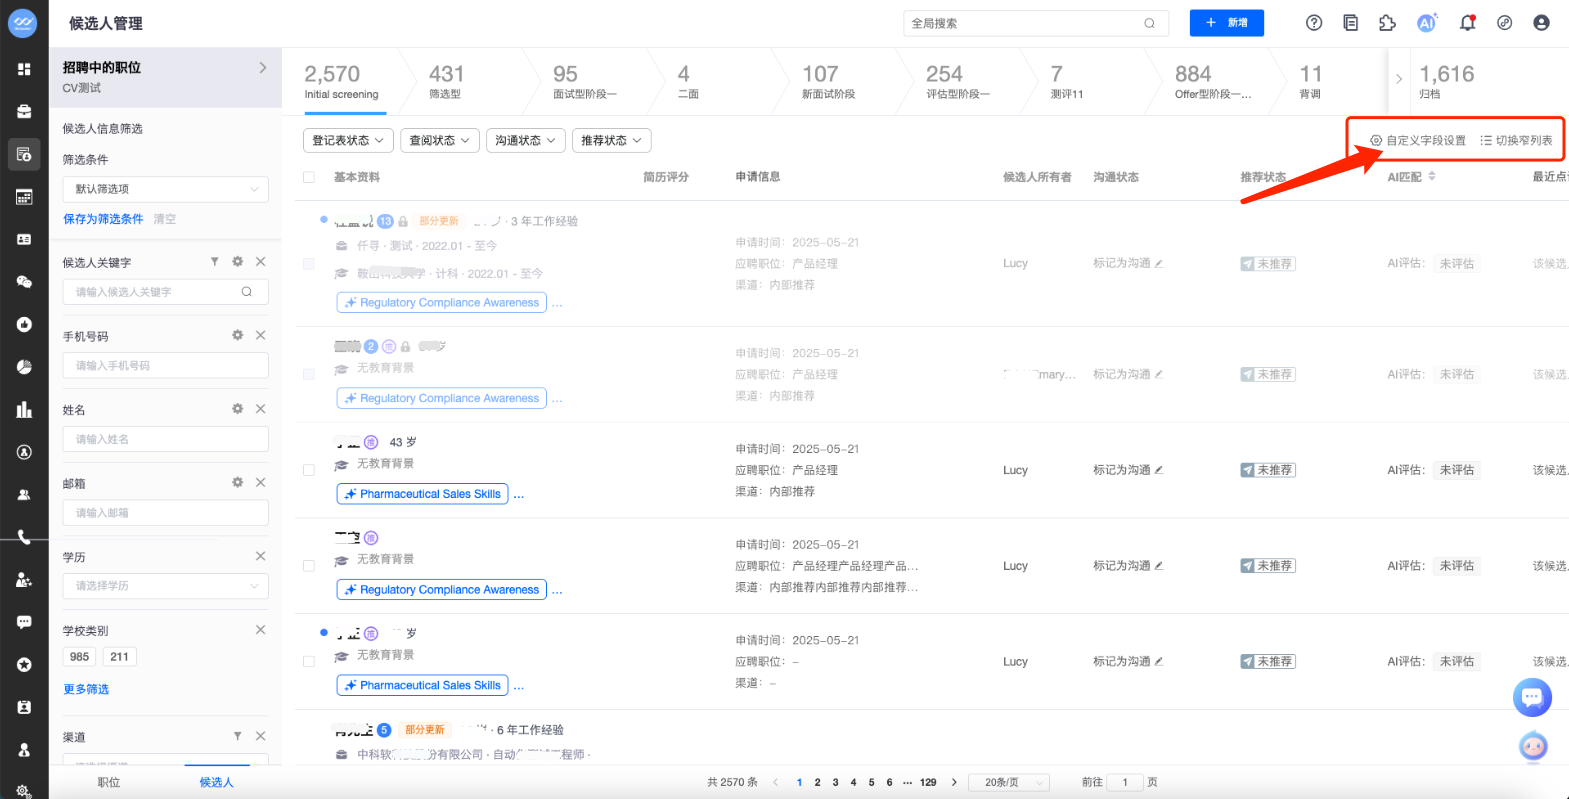Open the chat bubbles icon in sidebar
Screen dimensions: 1569x799
pyautogui.click(x=24, y=282)
